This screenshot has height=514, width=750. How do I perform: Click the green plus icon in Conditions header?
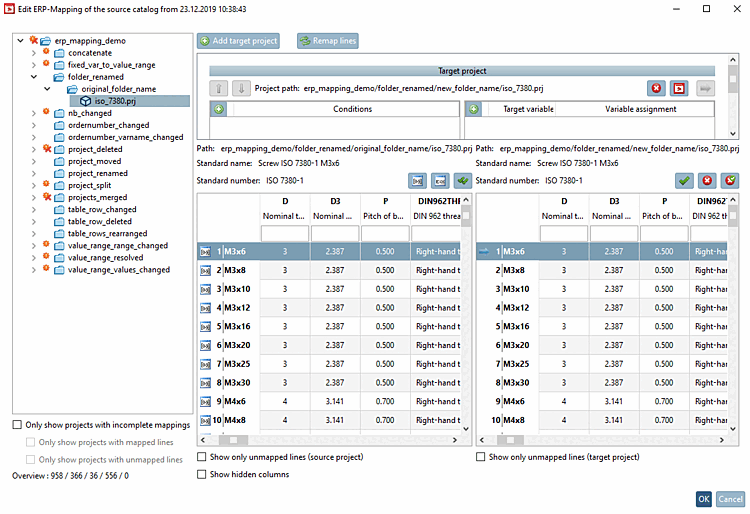(x=219, y=109)
